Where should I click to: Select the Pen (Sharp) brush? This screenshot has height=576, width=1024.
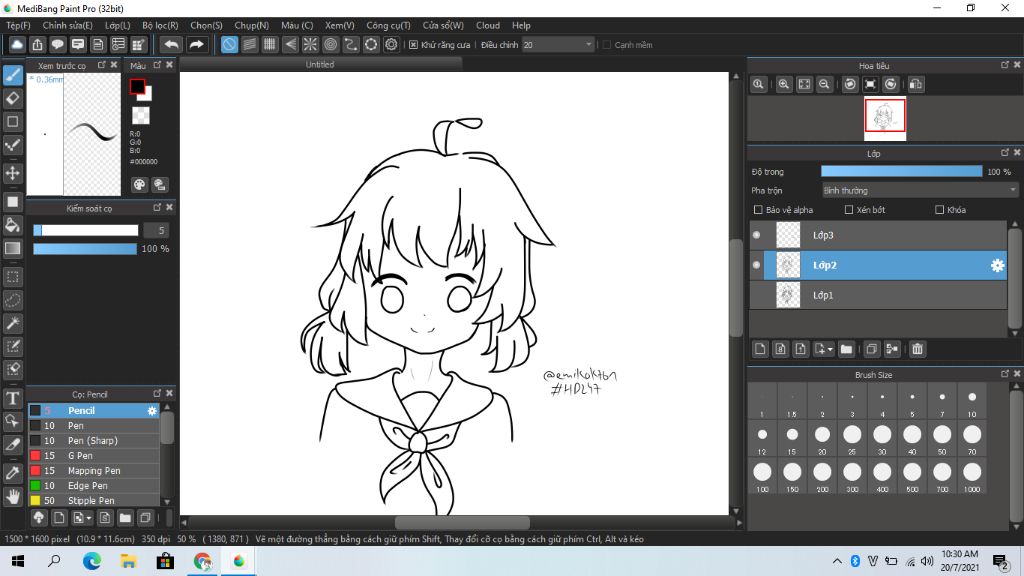coord(93,441)
